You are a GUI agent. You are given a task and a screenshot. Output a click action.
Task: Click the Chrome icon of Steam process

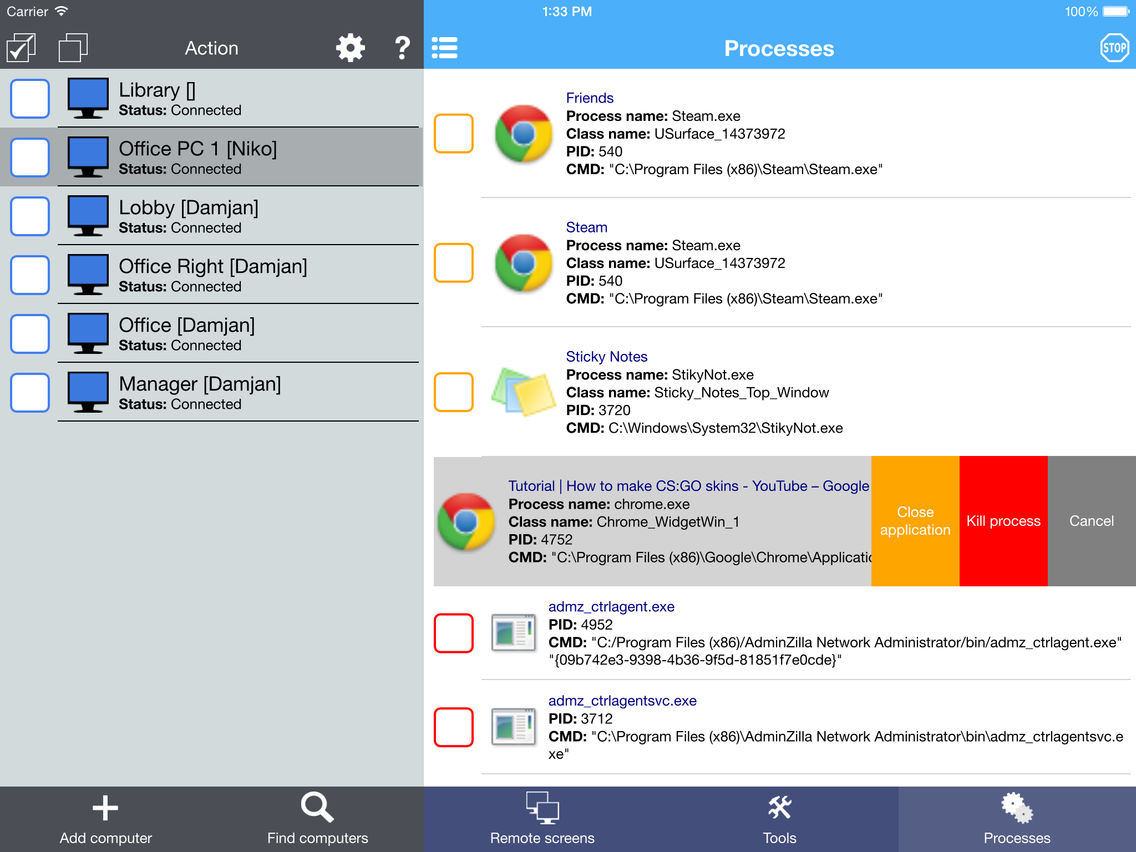pyautogui.click(x=523, y=263)
